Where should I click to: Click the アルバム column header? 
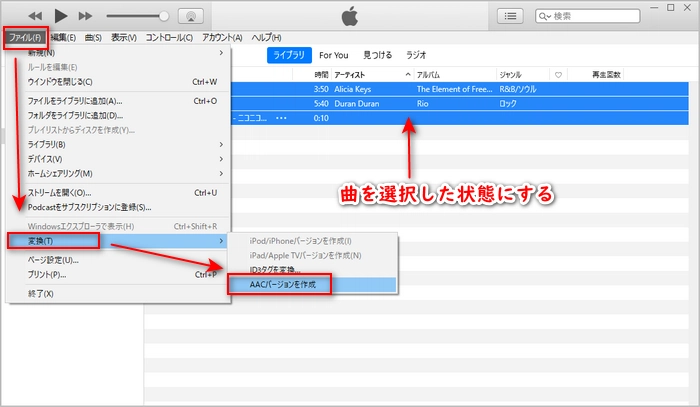coord(430,75)
